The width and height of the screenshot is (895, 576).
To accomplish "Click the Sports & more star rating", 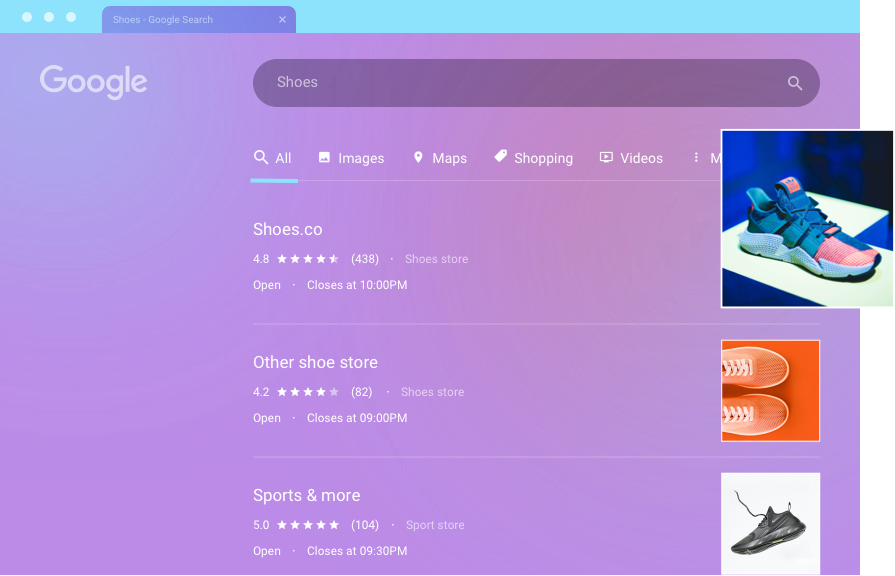I will tap(308, 525).
